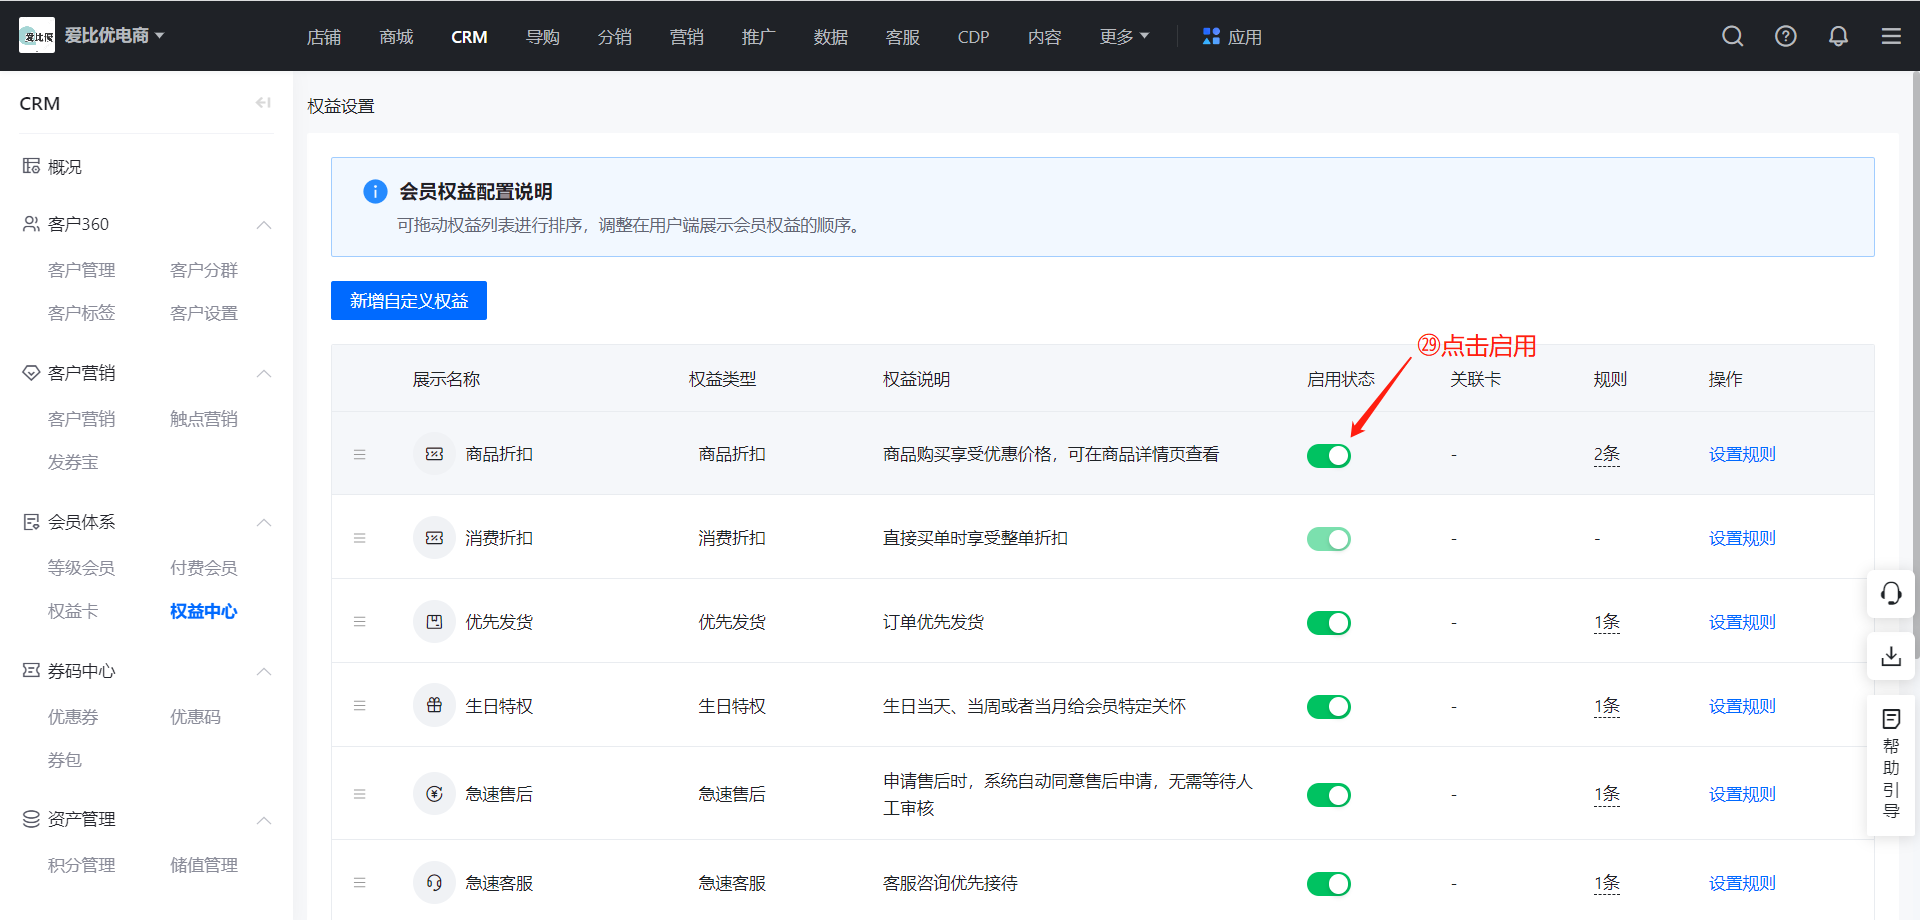Click the 生日特权 gift icon
The height and width of the screenshot is (920, 1920).
[x=434, y=706]
